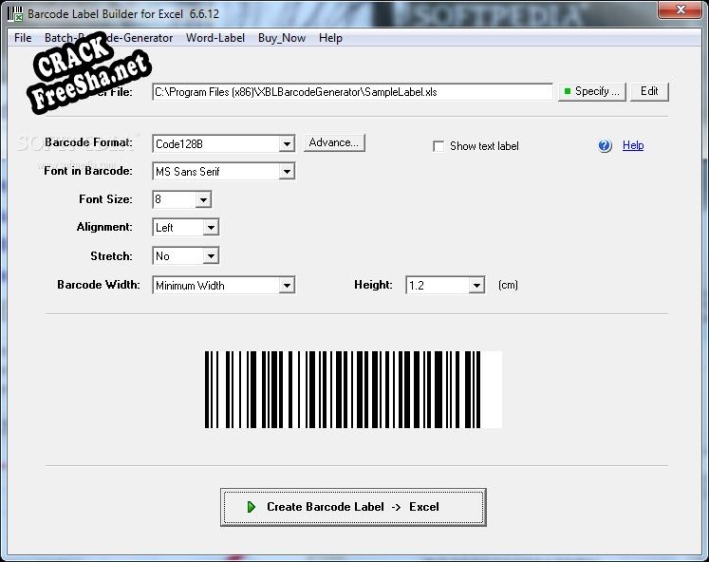This screenshot has width=709, height=562.
Task: Click the blue Help question mark icon
Action: coord(605,146)
